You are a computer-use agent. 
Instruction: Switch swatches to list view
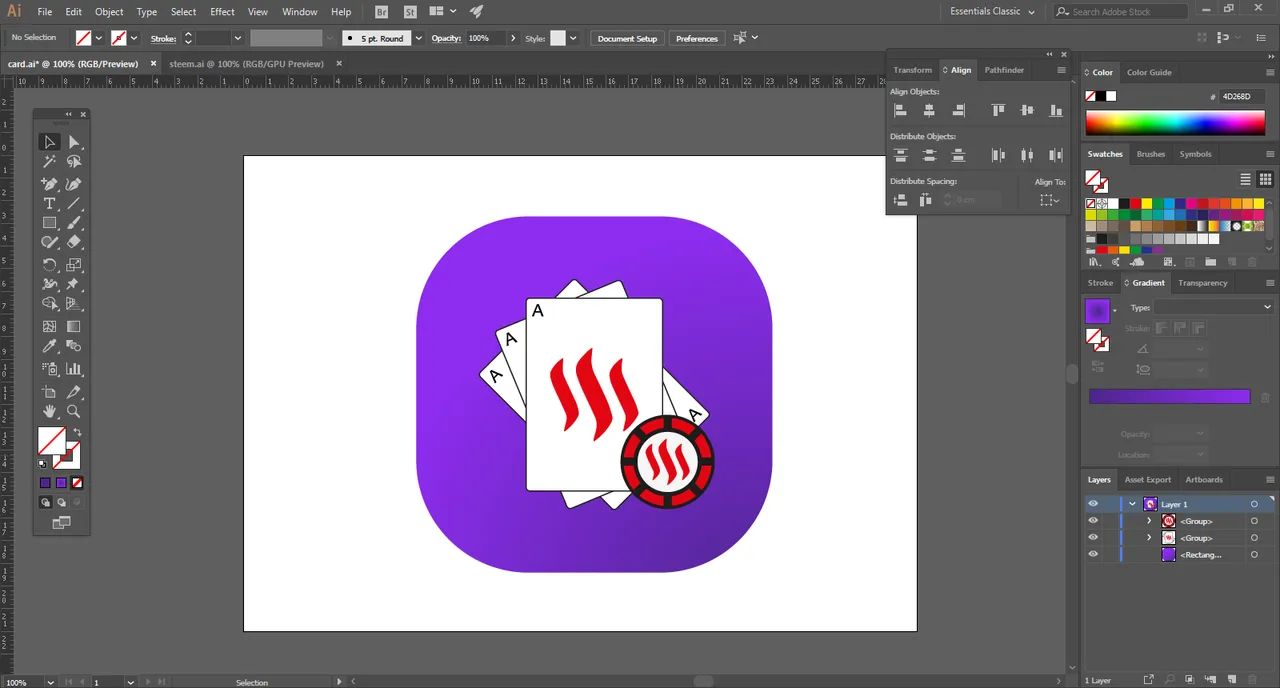[x=1246, y=179]
